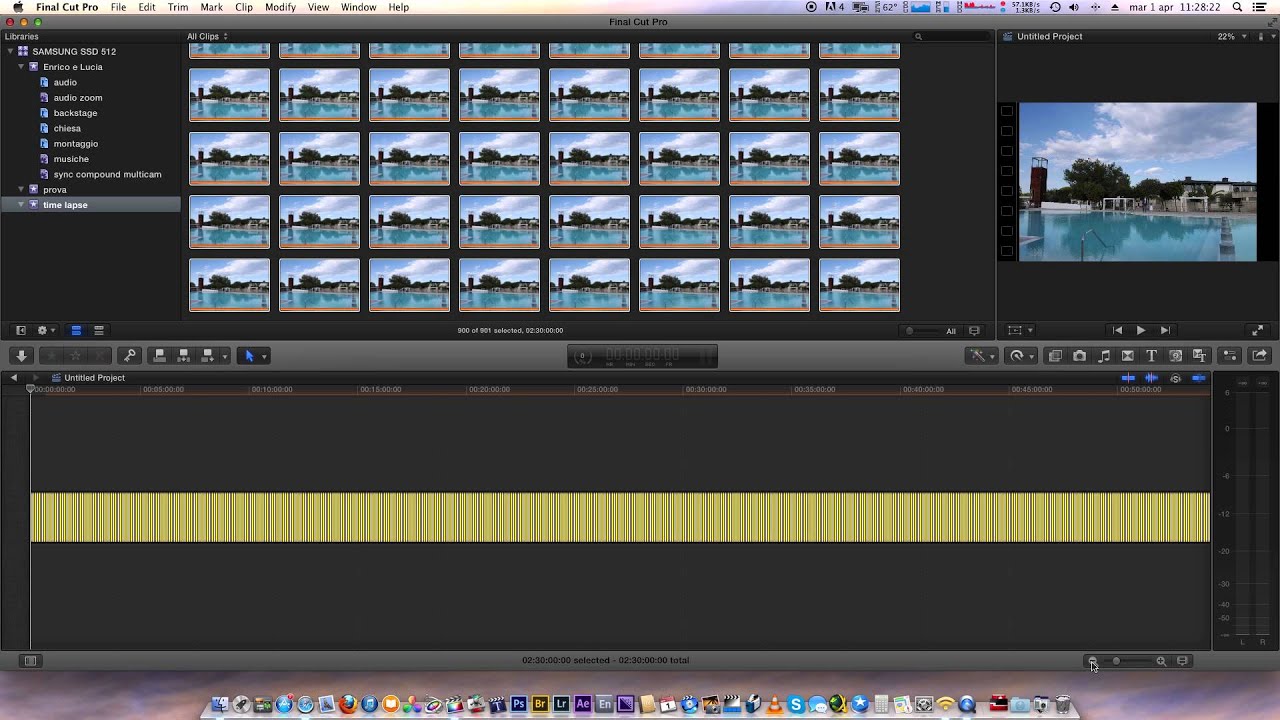Toggle audio skimming in timeline

1151,378
